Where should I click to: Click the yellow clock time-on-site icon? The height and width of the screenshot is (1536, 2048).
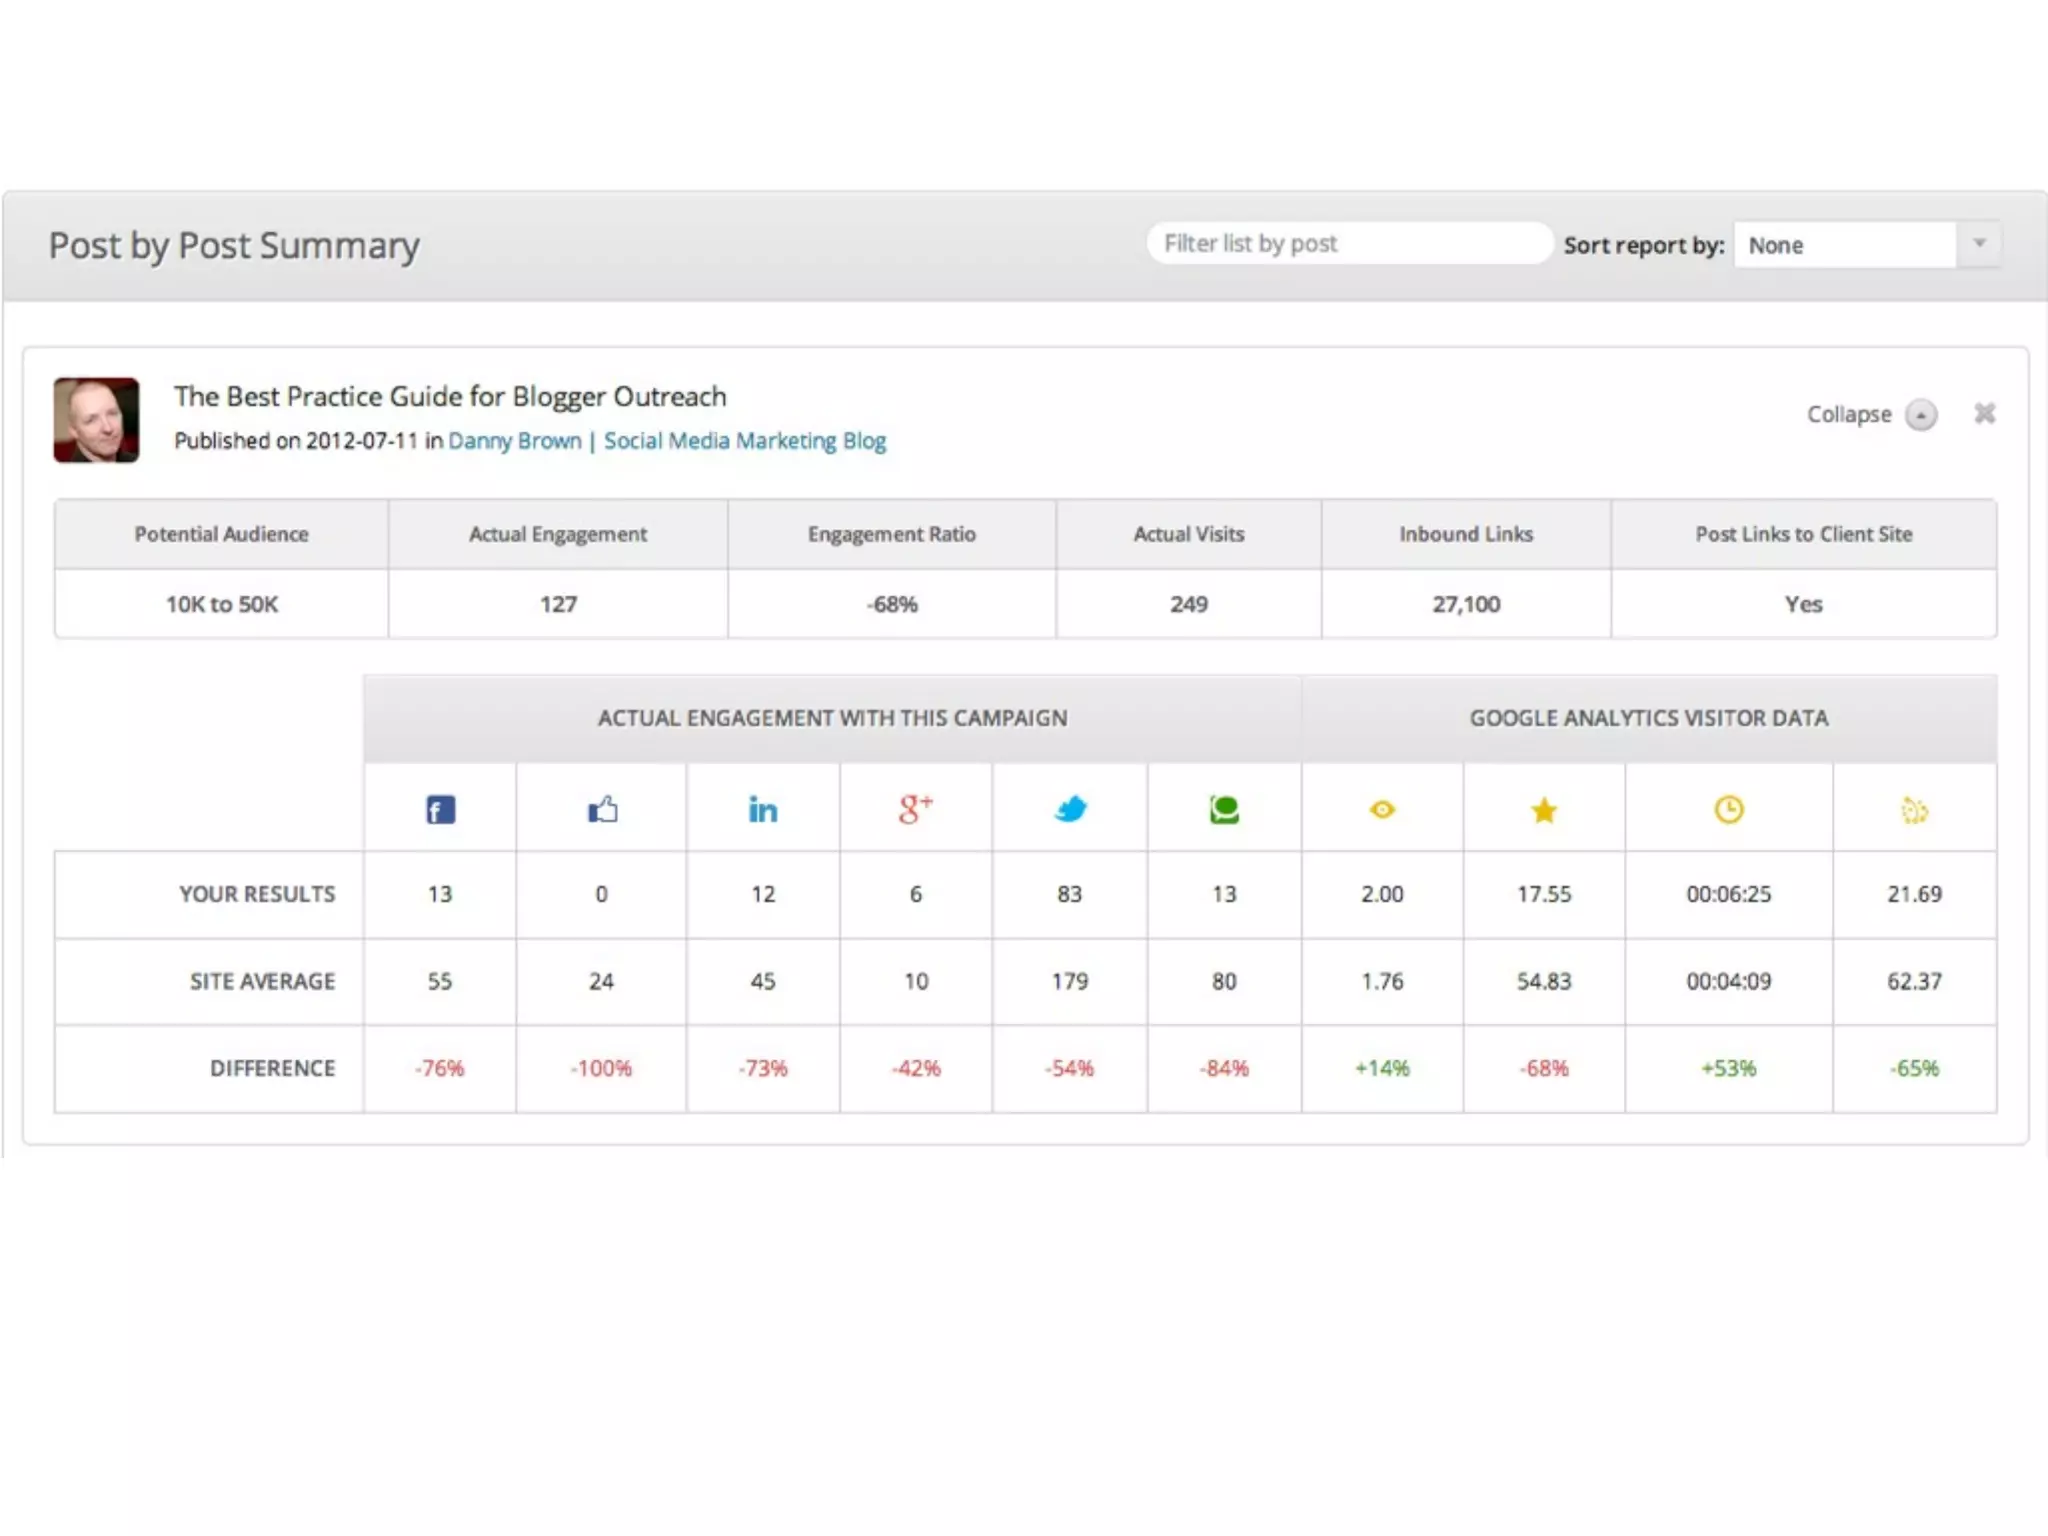(x=1728, y=809)
